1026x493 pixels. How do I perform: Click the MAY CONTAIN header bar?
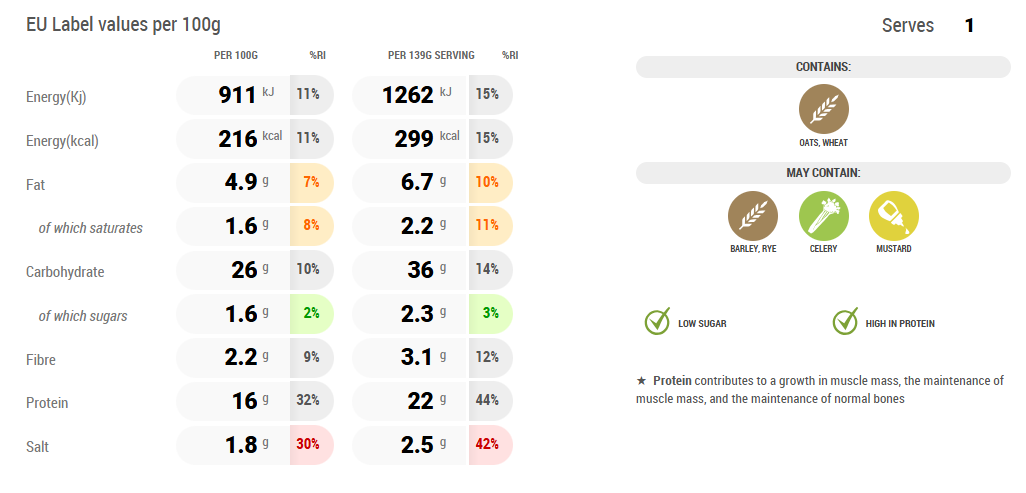823,173
